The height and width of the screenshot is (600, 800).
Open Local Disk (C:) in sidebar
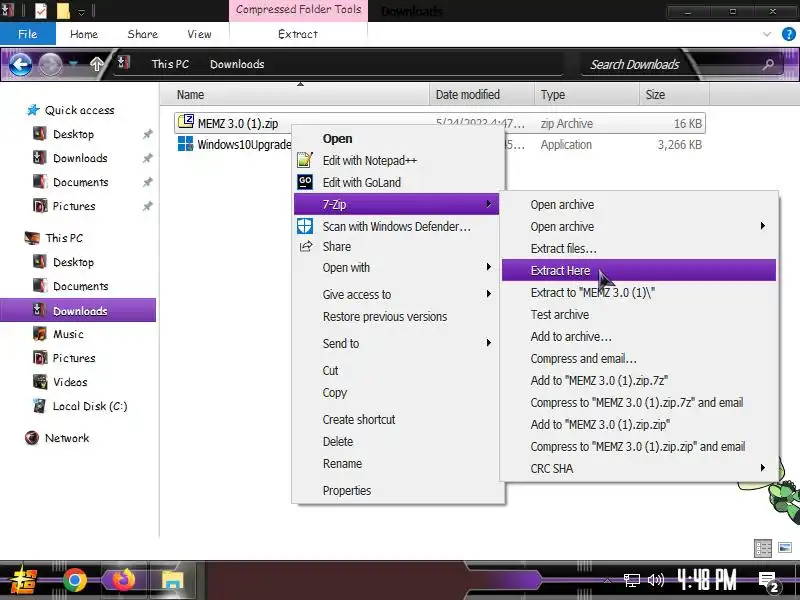tap(90, 406)
